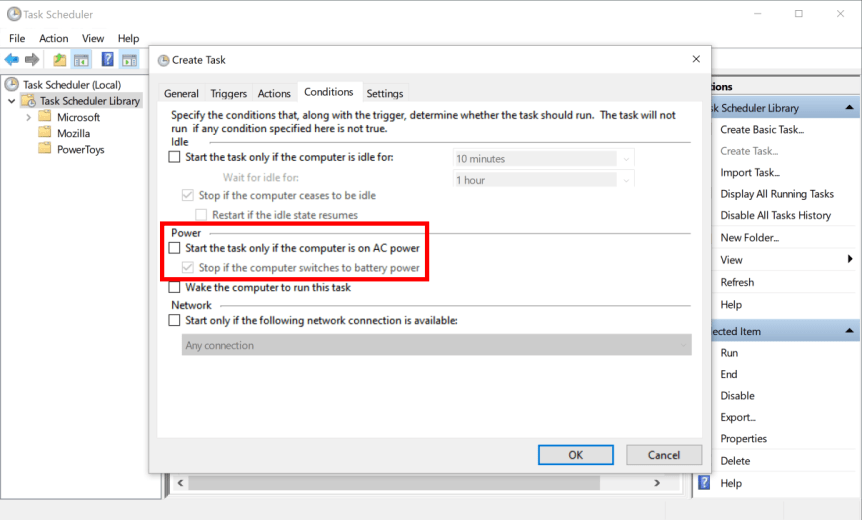Enable Wake the computer to run this task
The height and width of the screenshot is (520, 862).
pyautogui.click(x=174, y=287)
